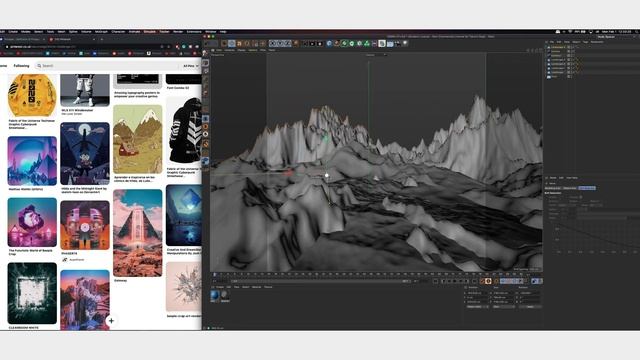
Task: Open Create menu in Material Manager
Action: pyautogui.click(x=220, y=287)
